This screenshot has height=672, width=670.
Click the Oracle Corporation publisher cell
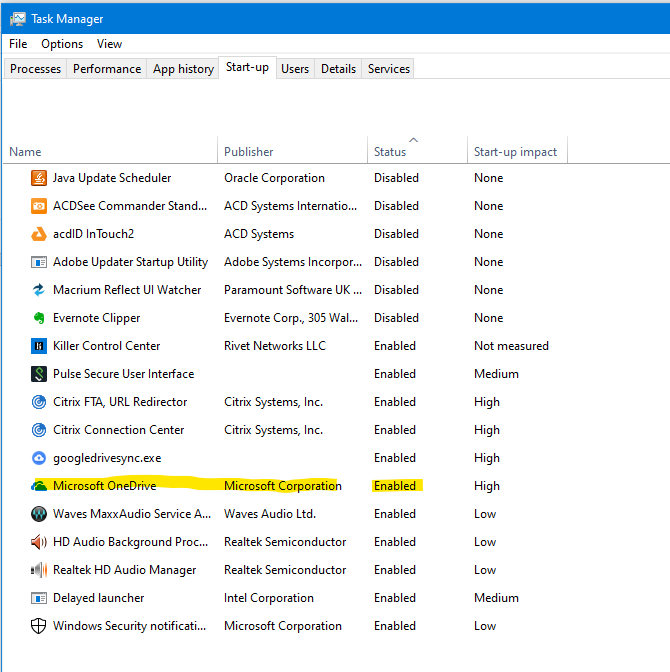coord(274,178)
